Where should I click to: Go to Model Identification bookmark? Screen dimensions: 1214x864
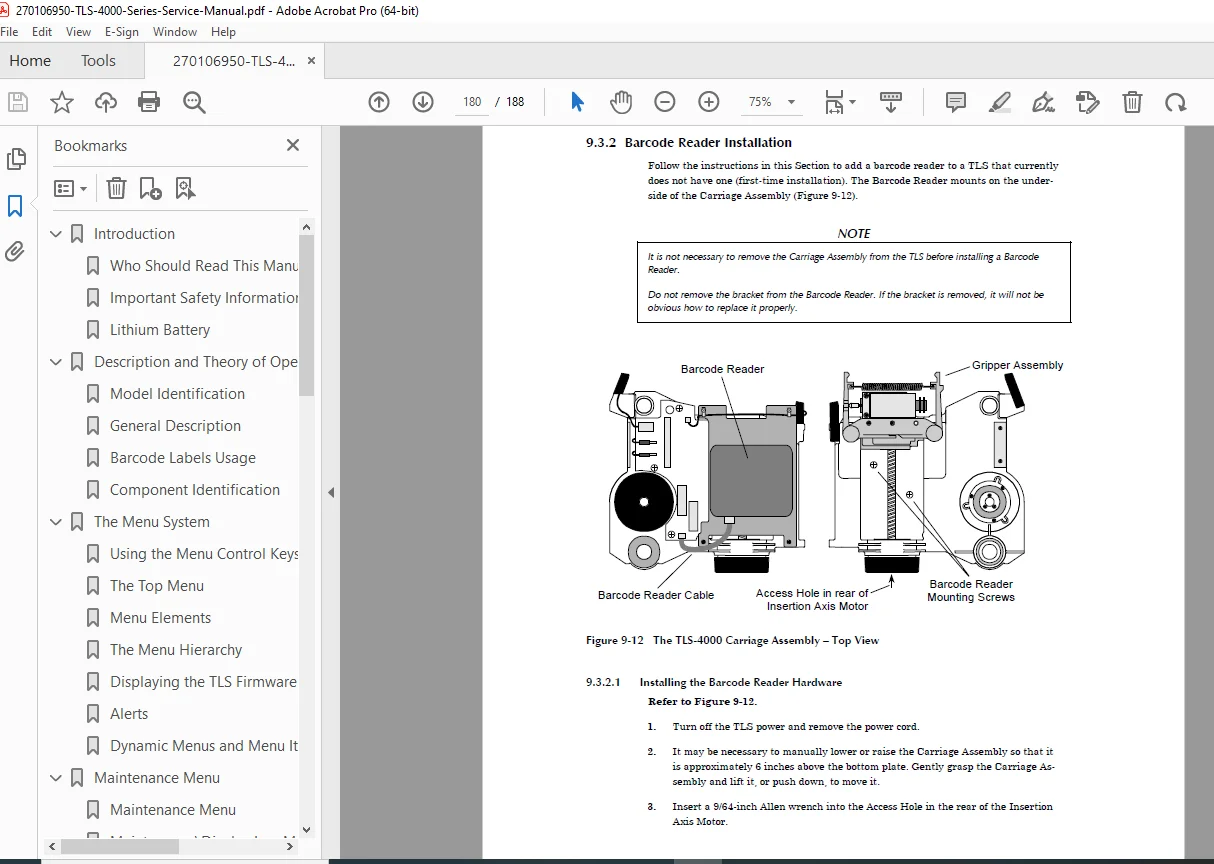pos(177,394)
